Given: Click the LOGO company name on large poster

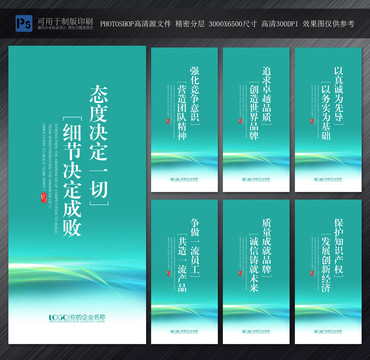Looking at the screenshot, I should coord(77,318).
